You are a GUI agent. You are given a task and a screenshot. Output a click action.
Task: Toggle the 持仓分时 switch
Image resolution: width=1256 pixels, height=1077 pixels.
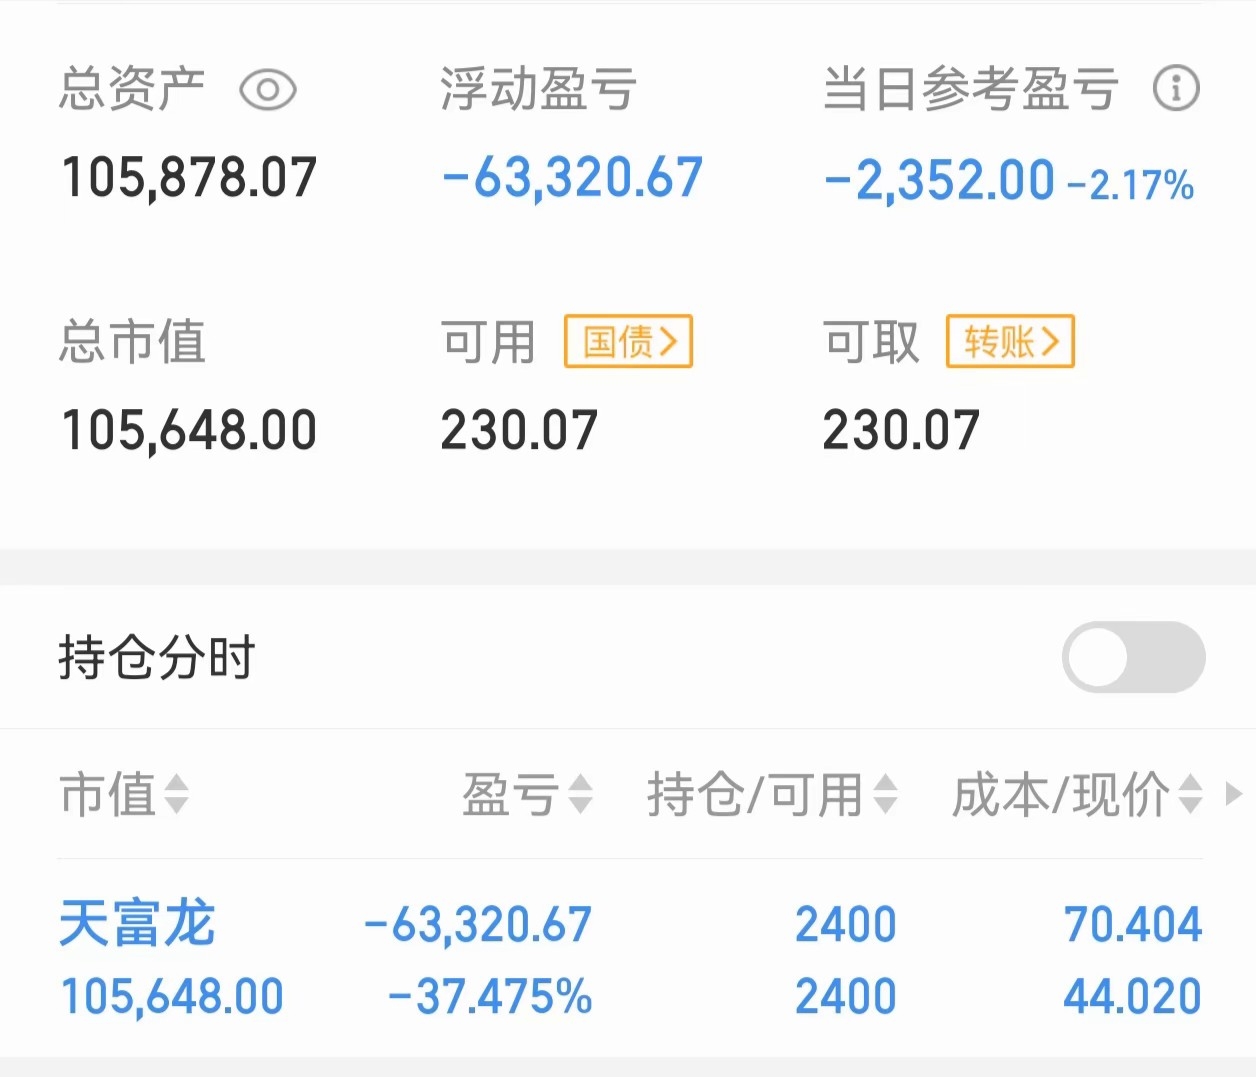[1134, 657]
